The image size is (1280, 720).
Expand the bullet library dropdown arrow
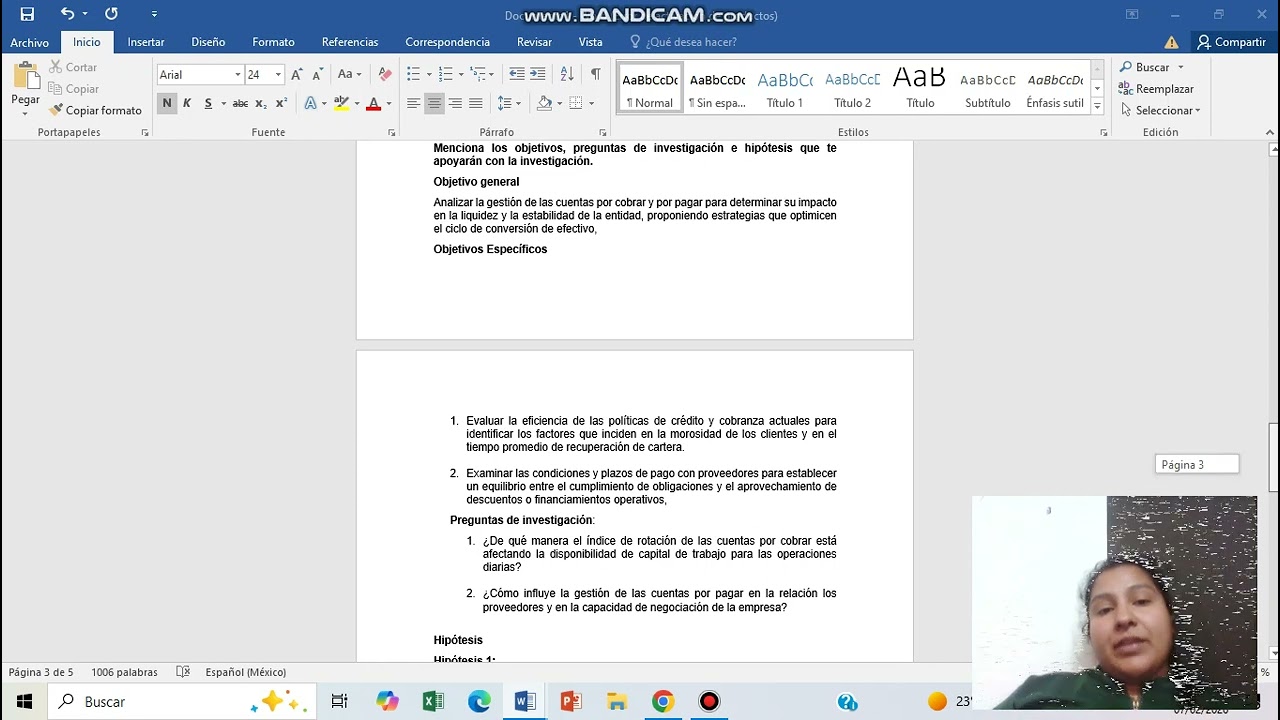click(x=428, y=74)
